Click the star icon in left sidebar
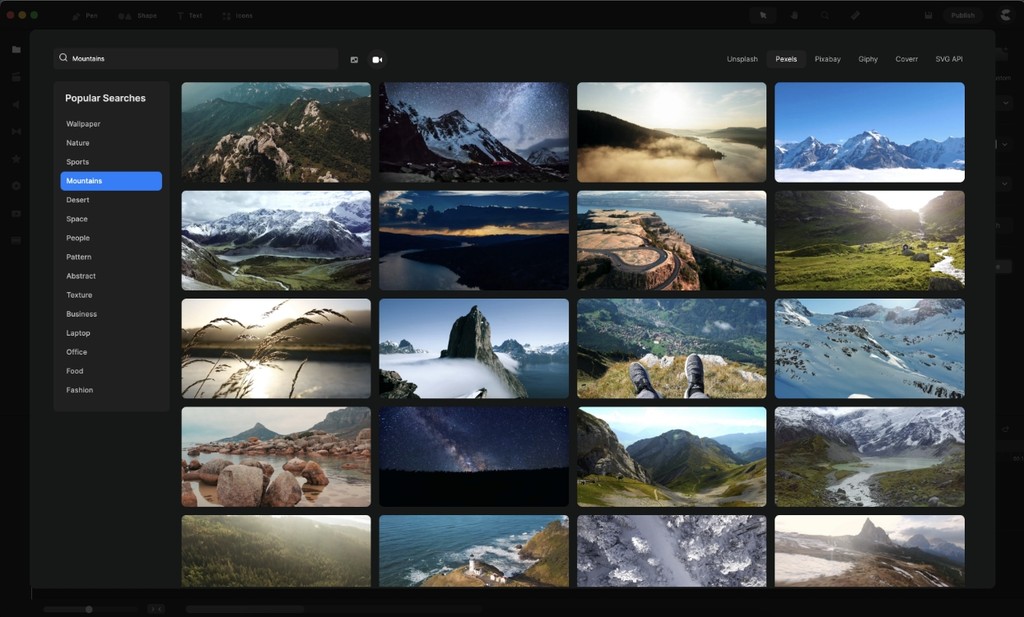 click(16, 158)
